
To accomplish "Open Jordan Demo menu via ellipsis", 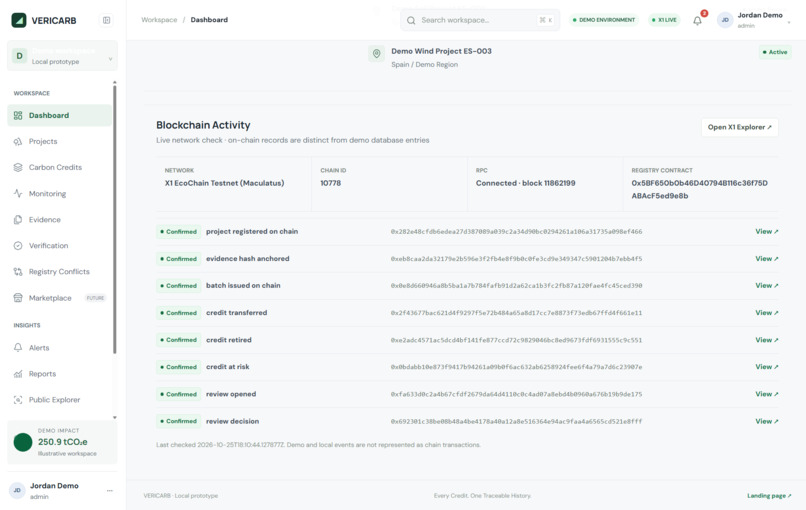I will pos(109,490).
